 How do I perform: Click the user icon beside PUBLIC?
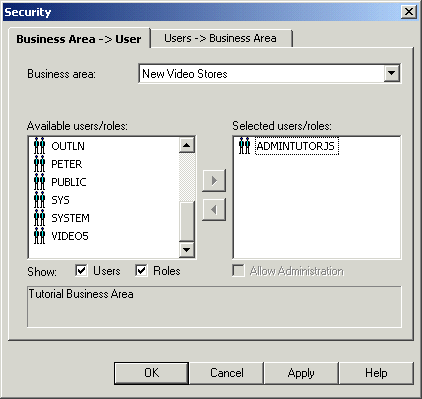(x=39, y=182)
